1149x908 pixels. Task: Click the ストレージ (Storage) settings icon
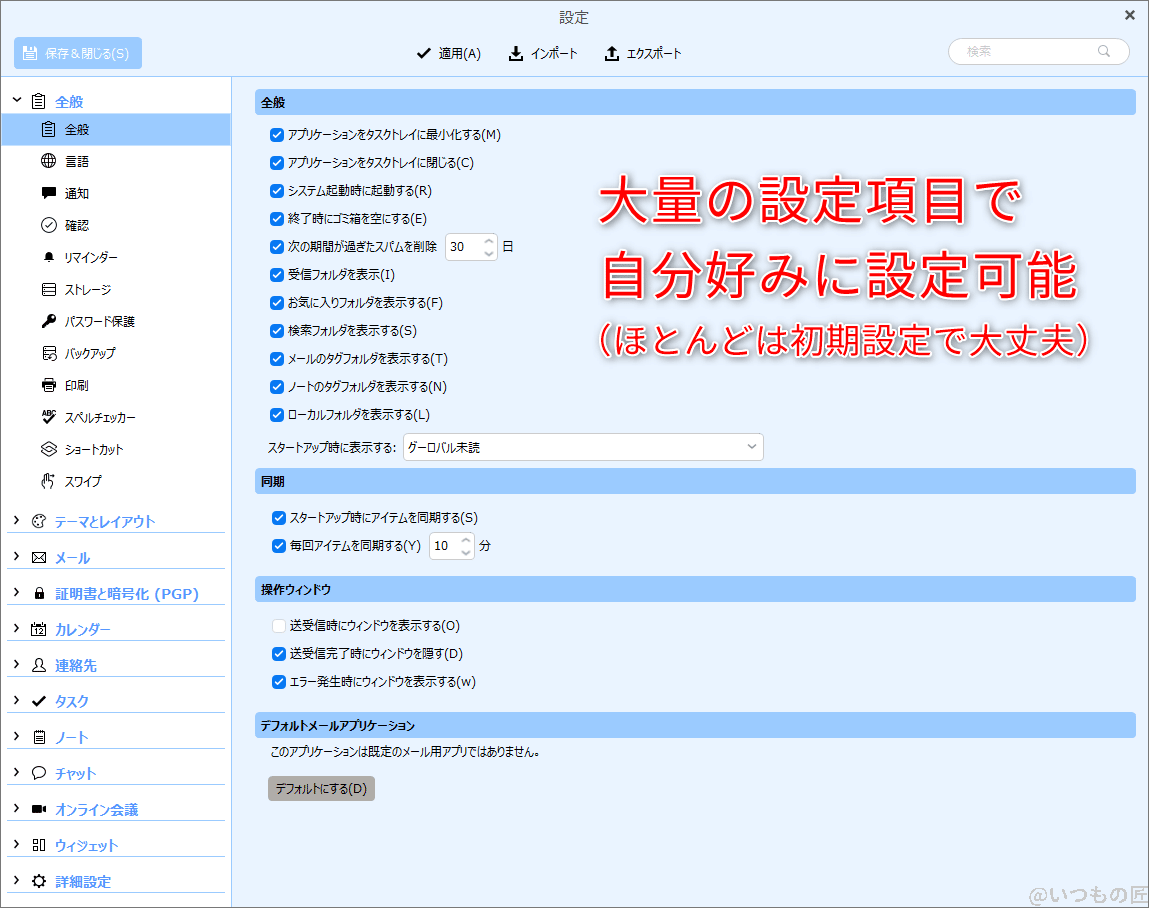(46, 289)
